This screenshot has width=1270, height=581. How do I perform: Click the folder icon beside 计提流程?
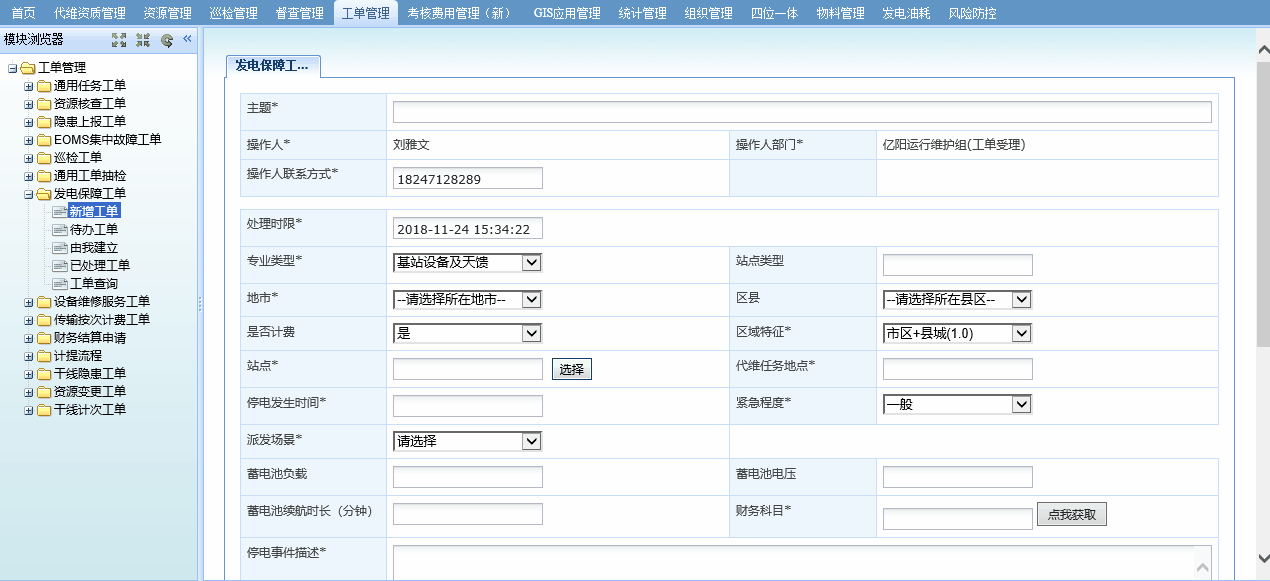pos(44,356)
